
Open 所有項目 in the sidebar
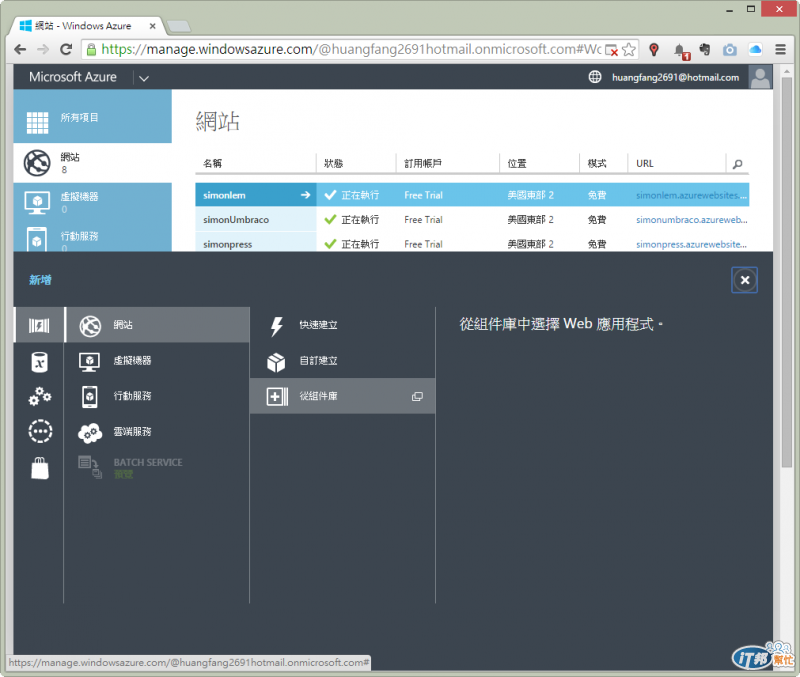click(x=92, y=116)
